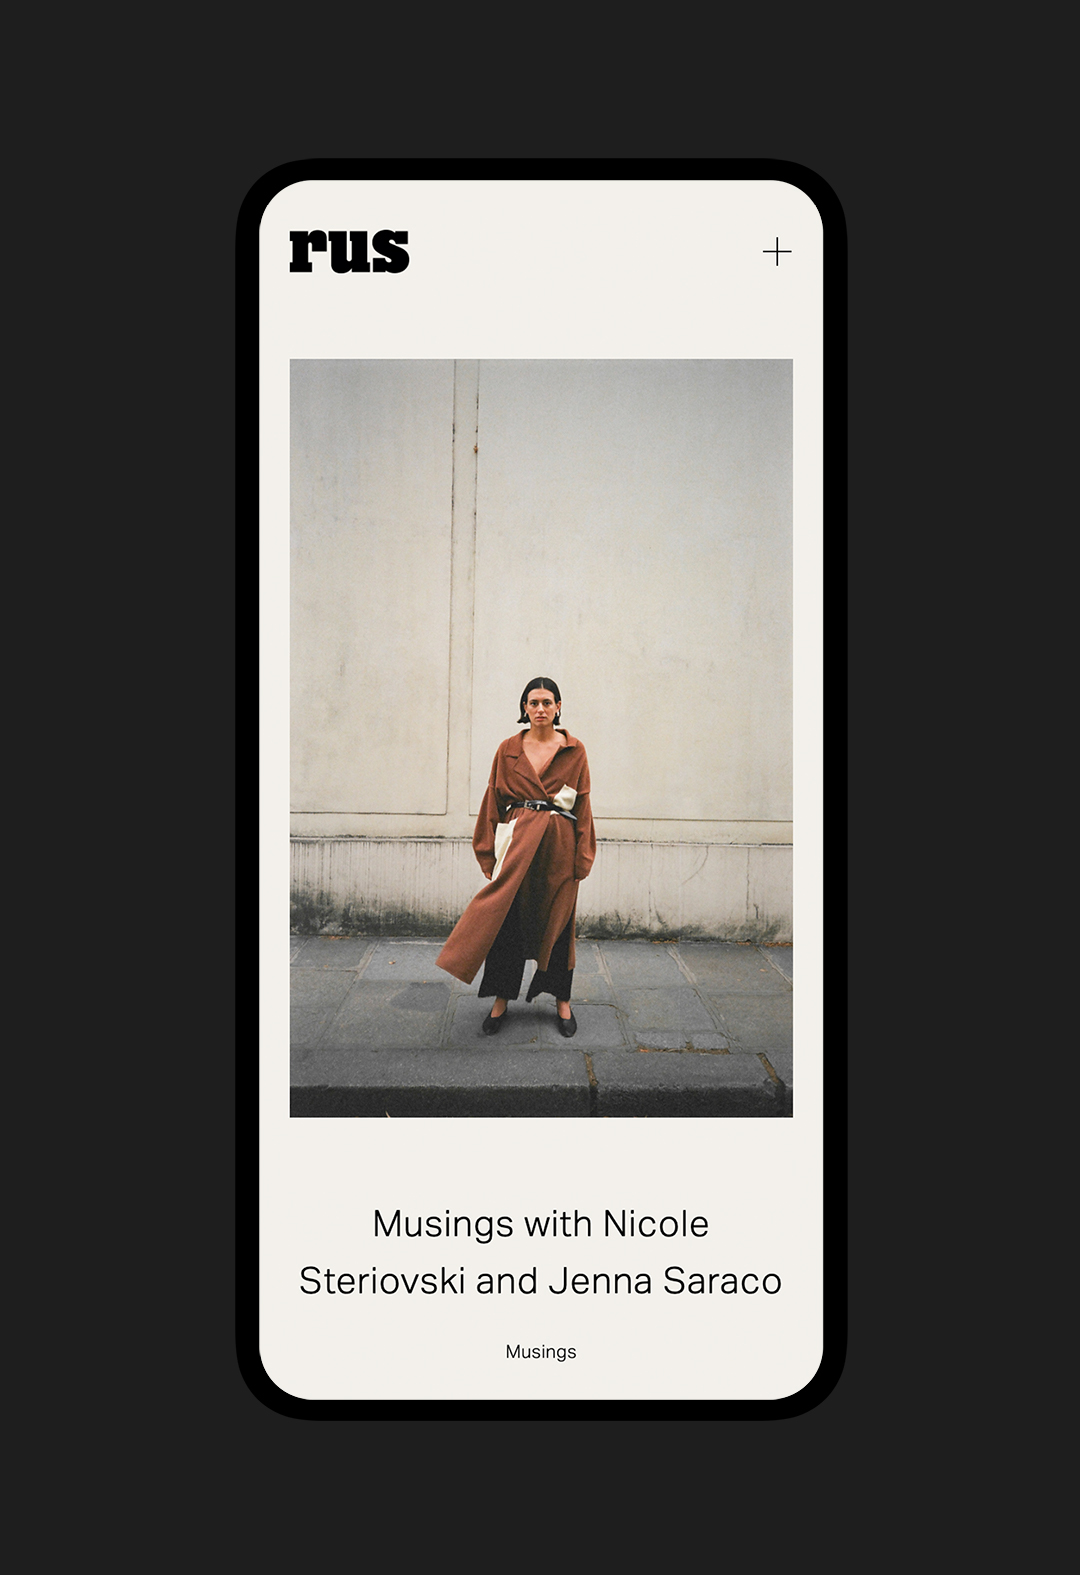Click the 'Steriovski' name in the headline
This screenshot has height=1575, width=1080.
pos(382,1281)
